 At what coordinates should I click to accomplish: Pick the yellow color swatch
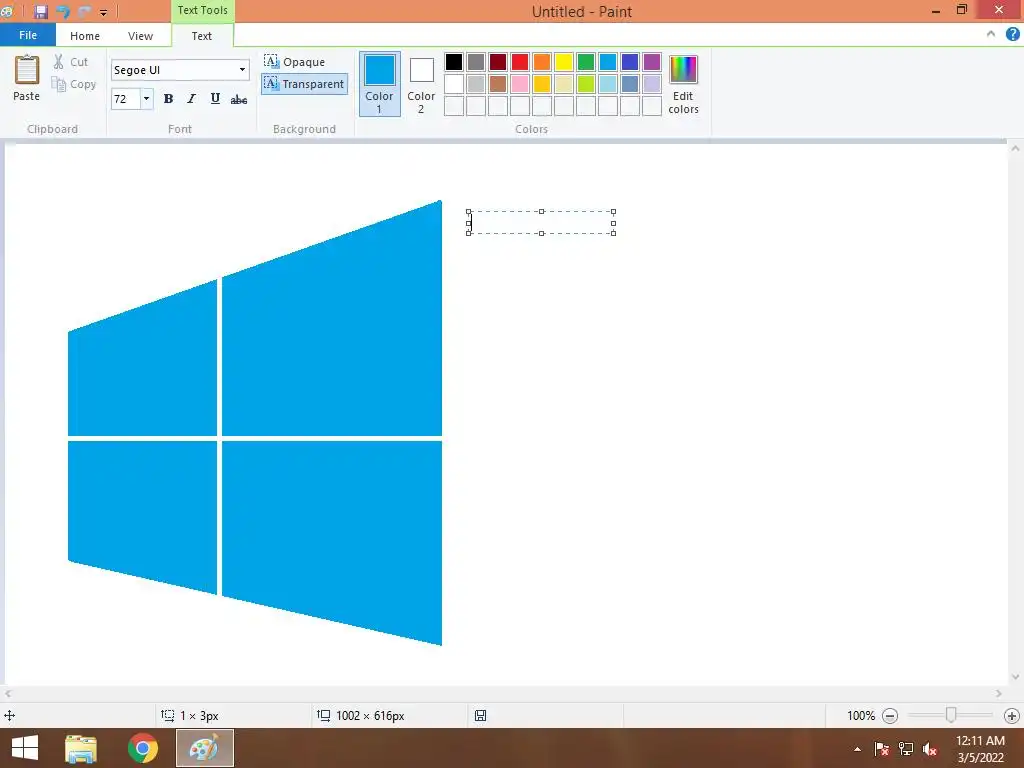point(564,62)
